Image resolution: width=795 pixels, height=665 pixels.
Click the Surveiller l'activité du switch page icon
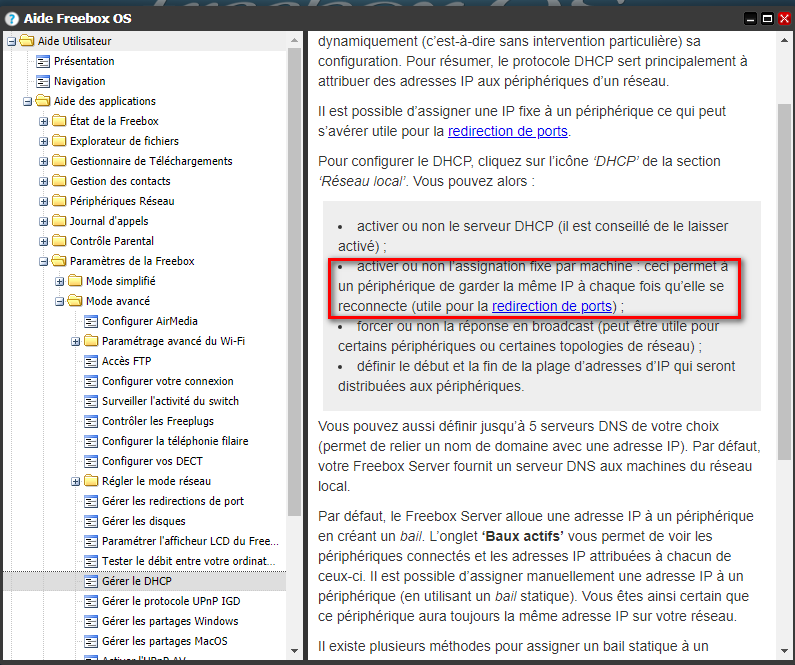(x=91, y=401)
